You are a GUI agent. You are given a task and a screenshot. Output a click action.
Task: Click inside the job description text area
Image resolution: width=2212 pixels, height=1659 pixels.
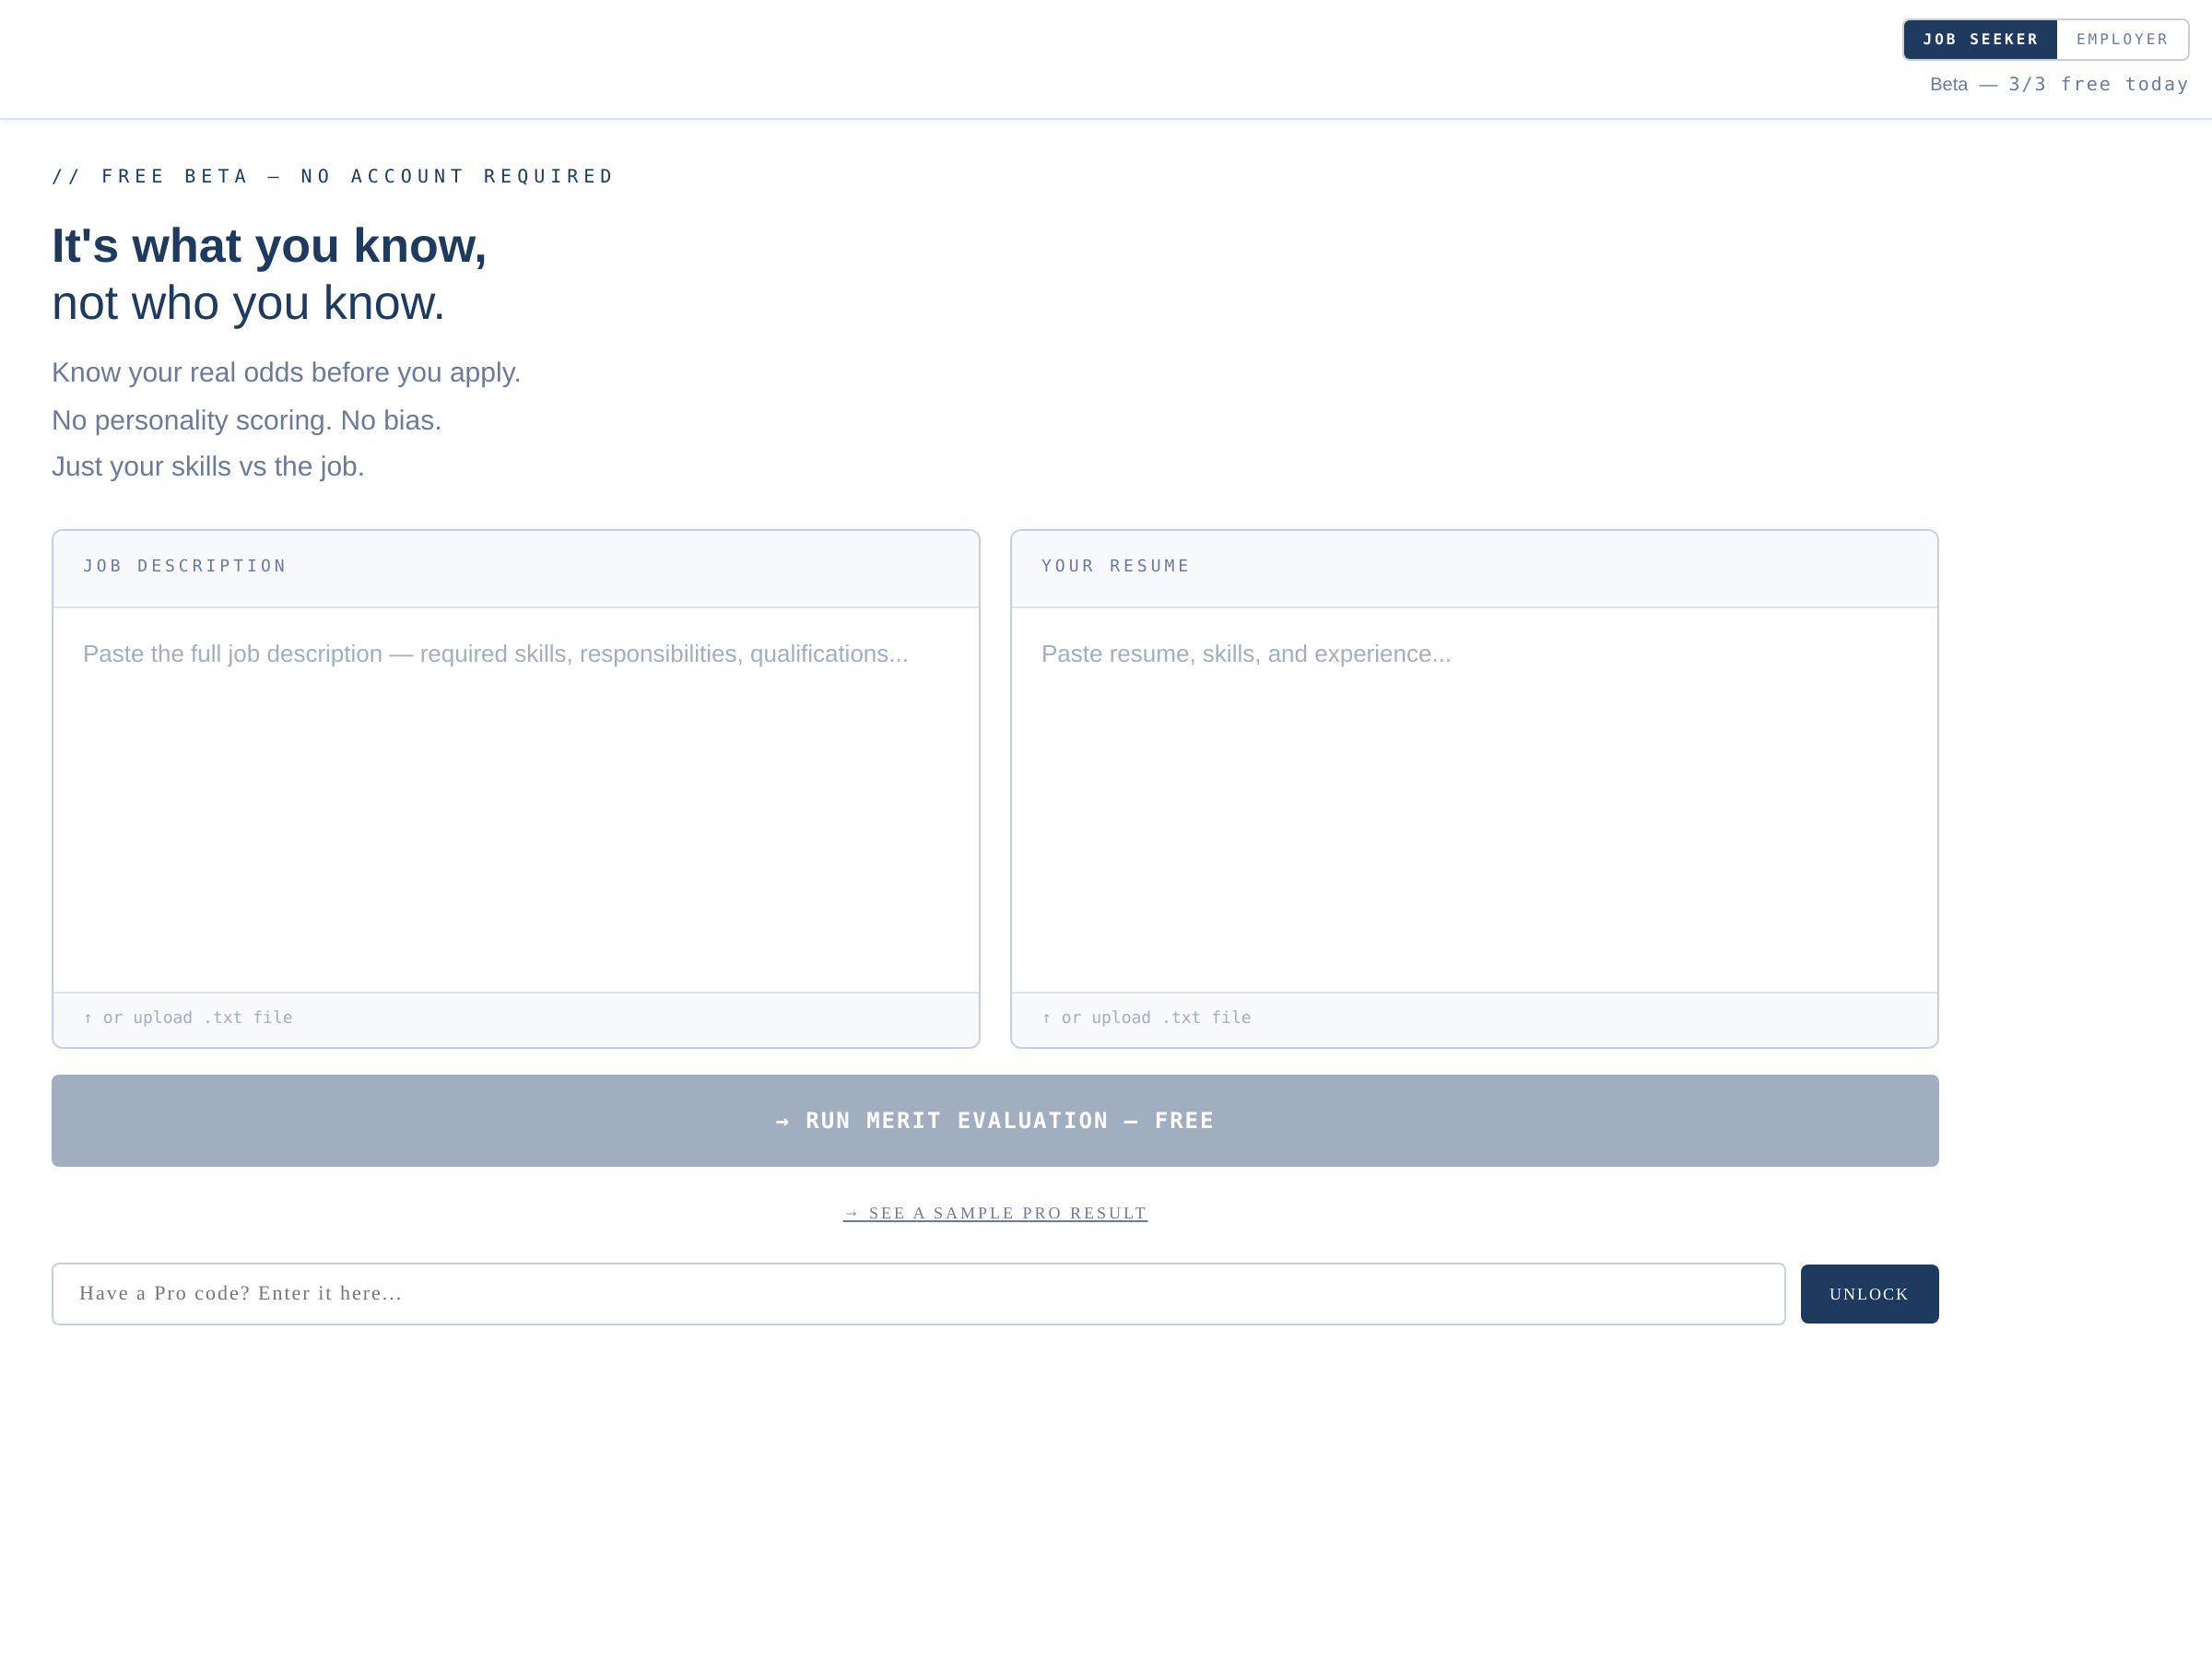[516, 800]
